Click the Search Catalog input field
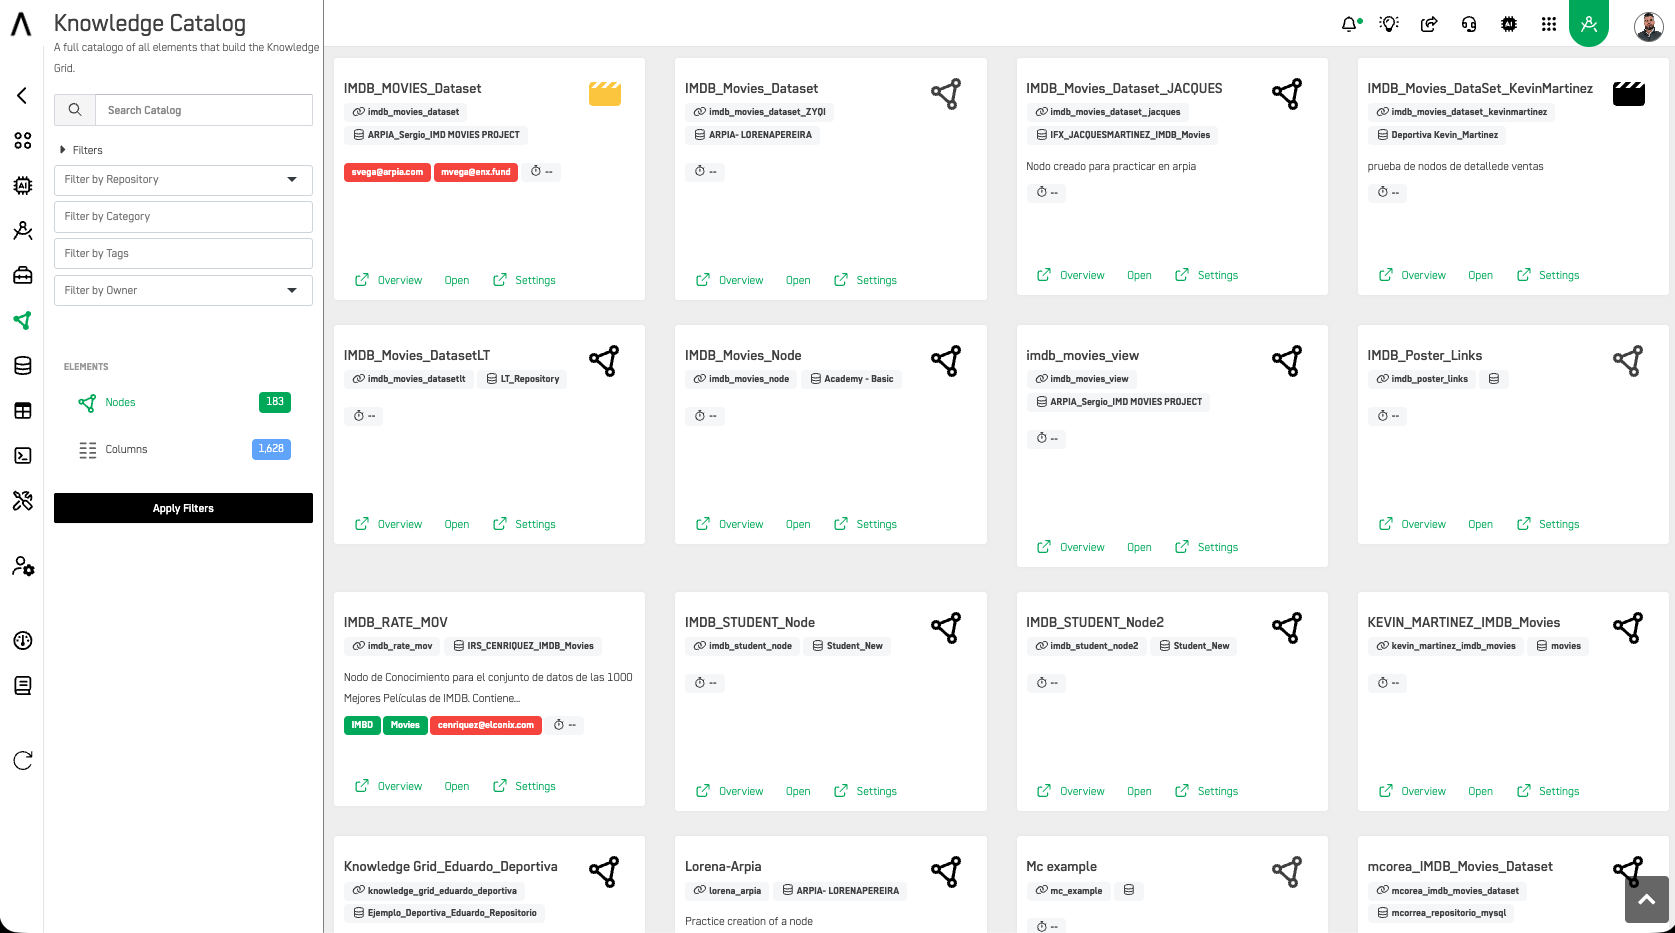 (x=204, y=110)
